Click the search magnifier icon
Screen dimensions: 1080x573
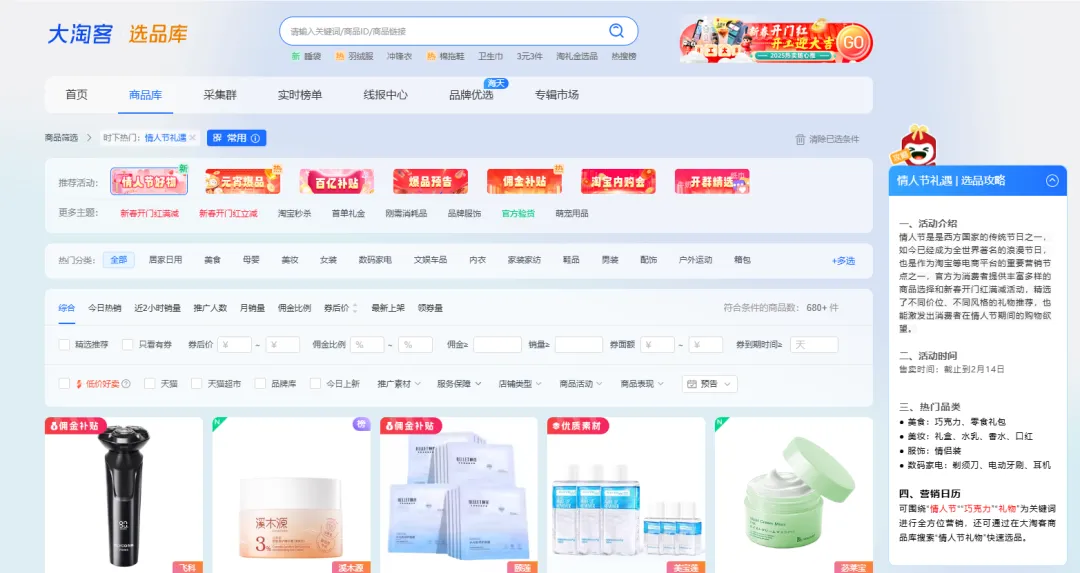(x=616, y=30)
